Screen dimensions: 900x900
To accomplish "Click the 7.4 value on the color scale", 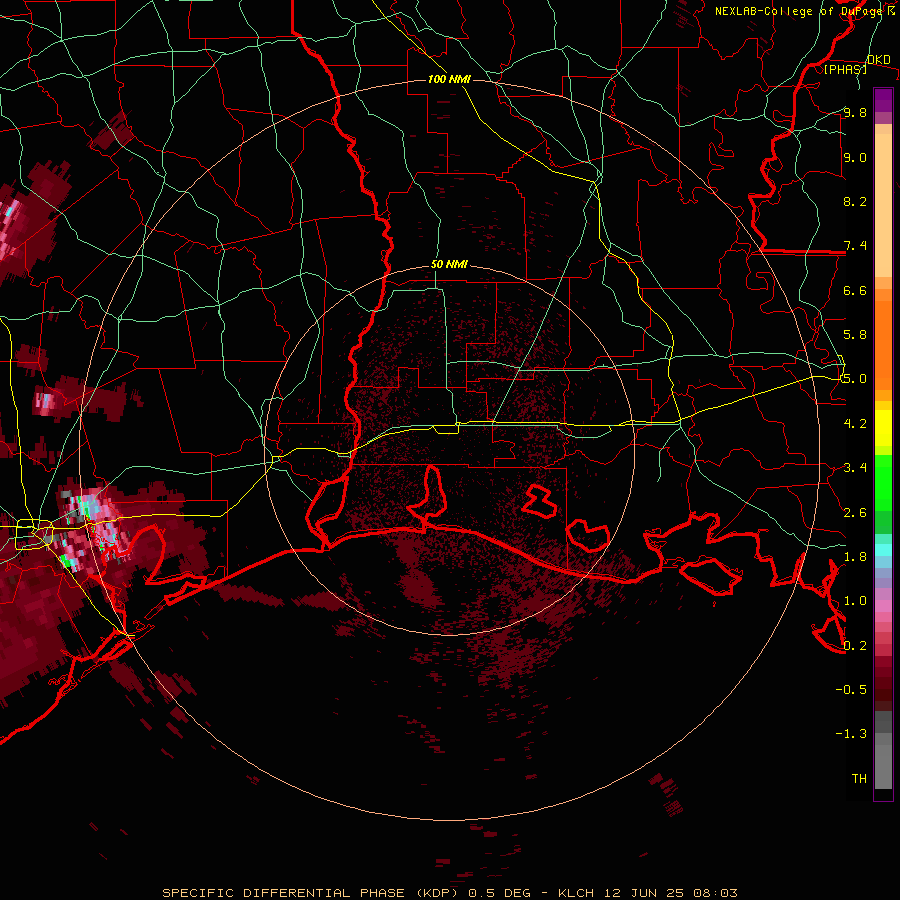I will pyautogui.click(x=855, y=246).
